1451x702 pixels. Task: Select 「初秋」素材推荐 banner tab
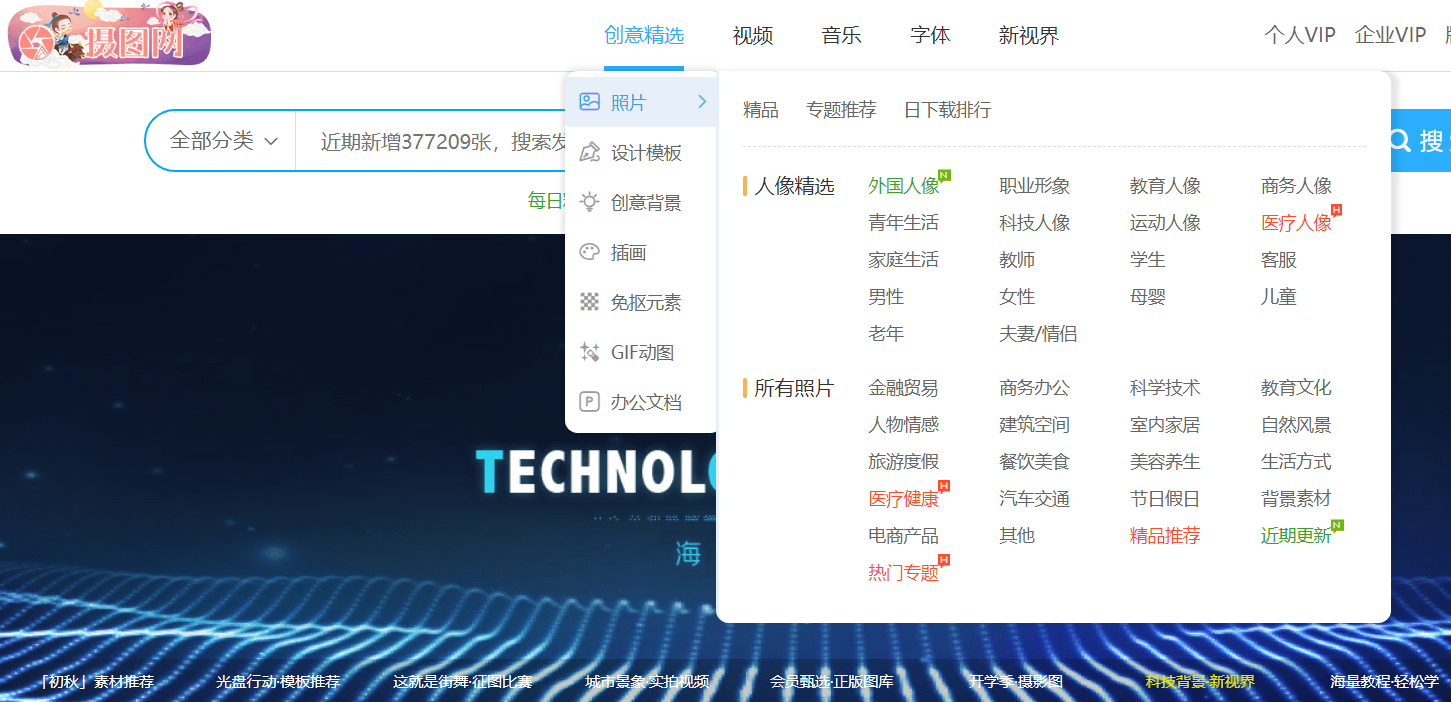tap(96, 682)
